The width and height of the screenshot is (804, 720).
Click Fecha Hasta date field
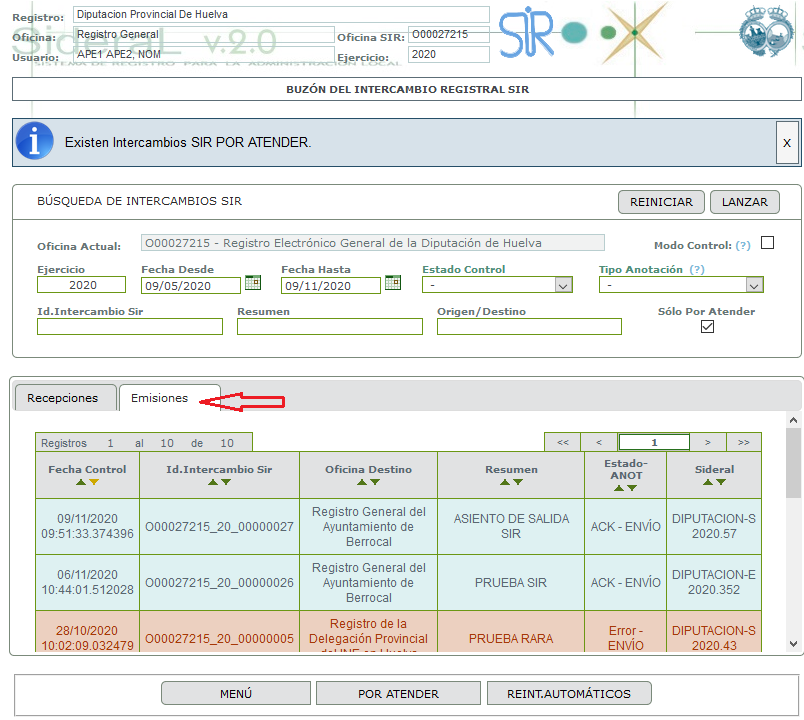point(331,286)
